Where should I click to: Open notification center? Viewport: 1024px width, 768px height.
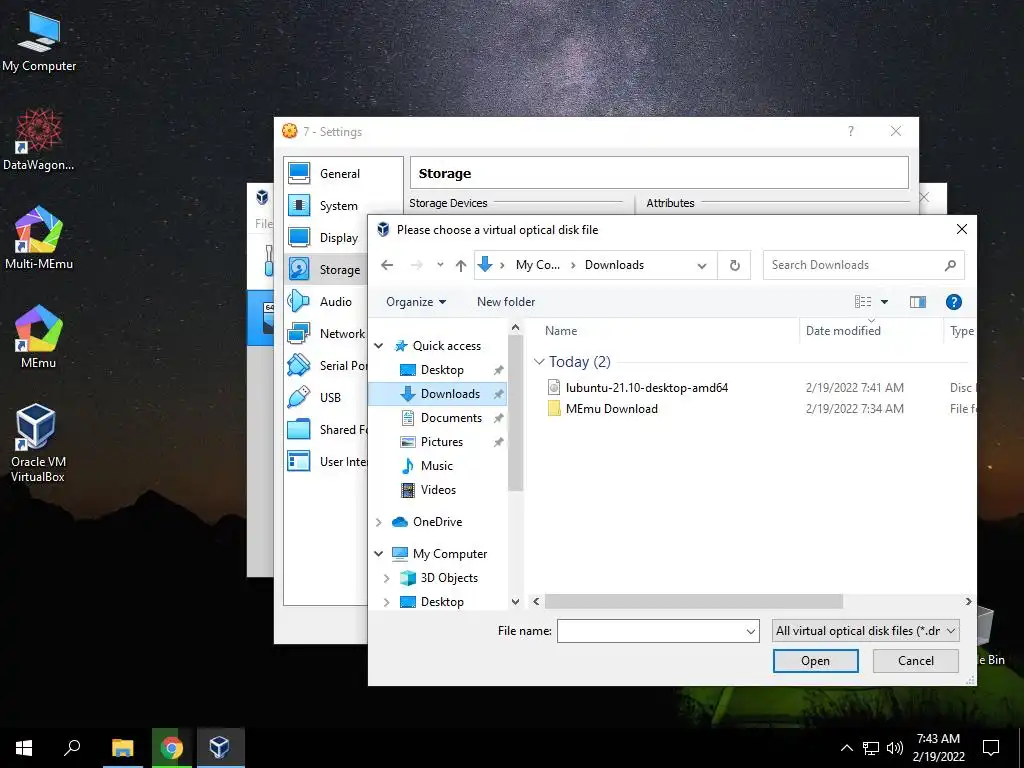point(991,748)
